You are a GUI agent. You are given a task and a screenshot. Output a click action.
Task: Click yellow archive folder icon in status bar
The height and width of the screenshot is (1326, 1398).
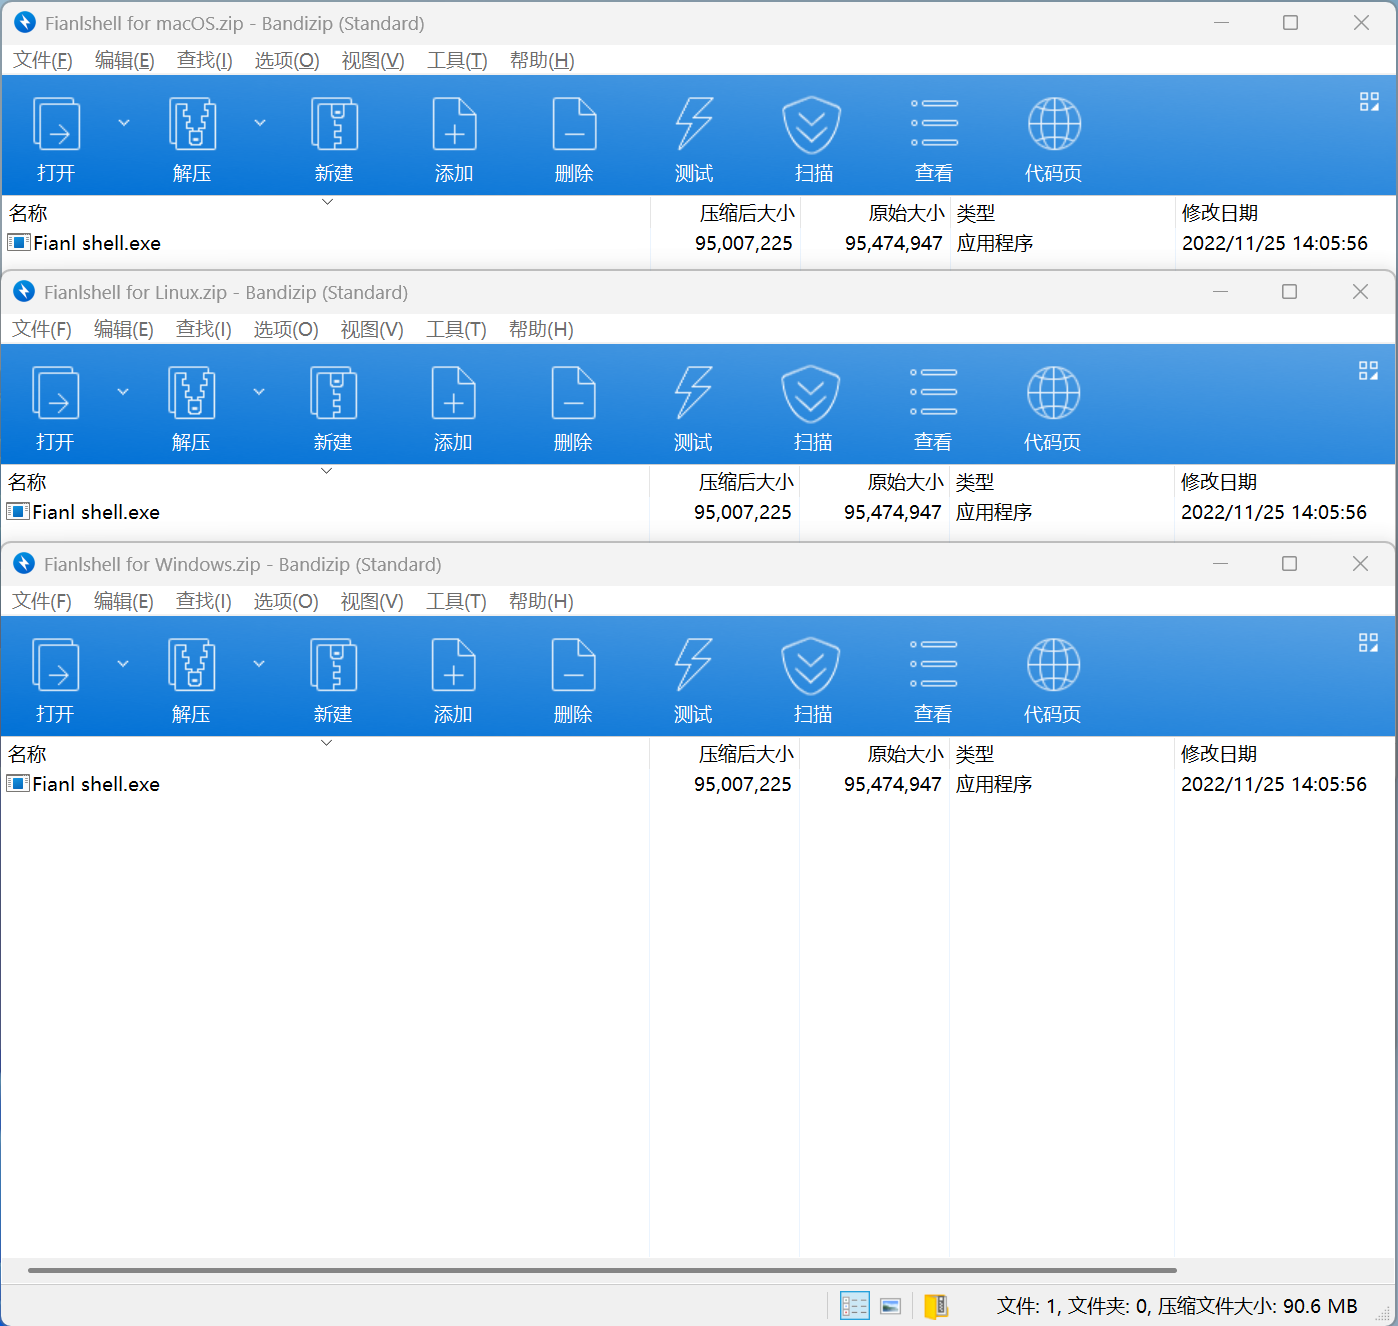(x=935, y=1306)
